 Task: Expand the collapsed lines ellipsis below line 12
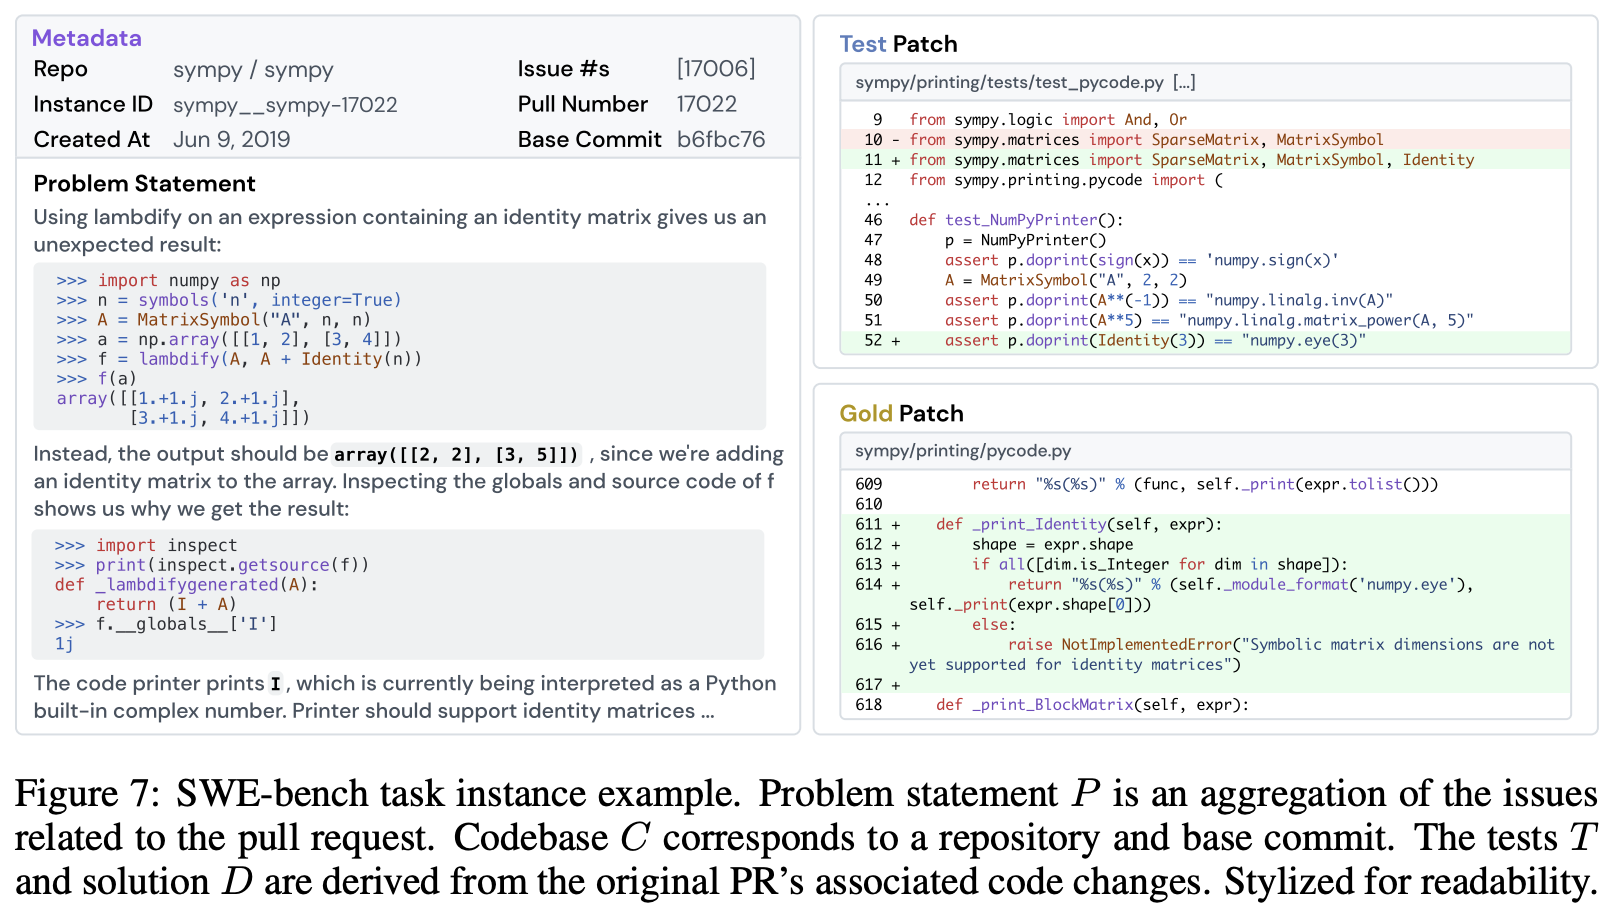(876, 201)
